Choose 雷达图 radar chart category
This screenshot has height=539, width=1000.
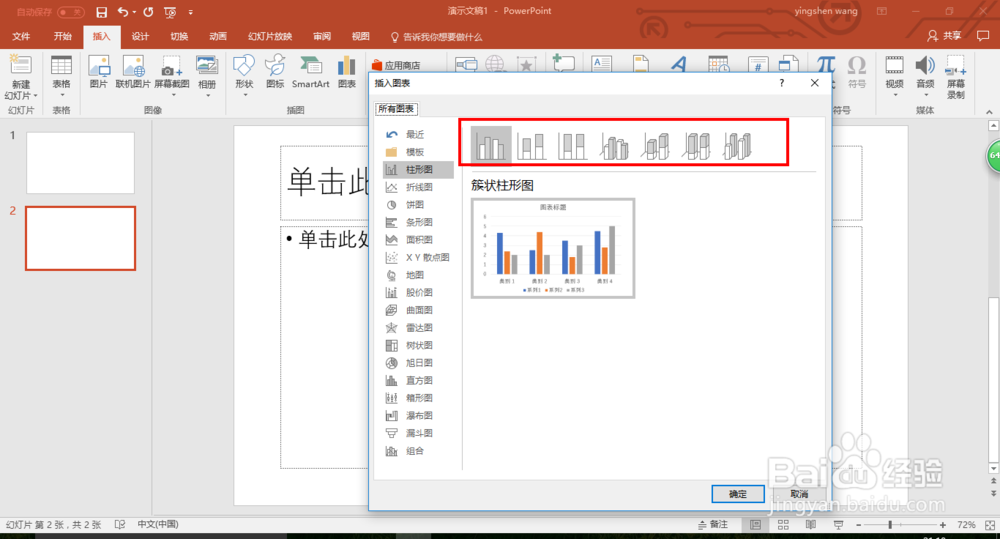coord(418,328)
